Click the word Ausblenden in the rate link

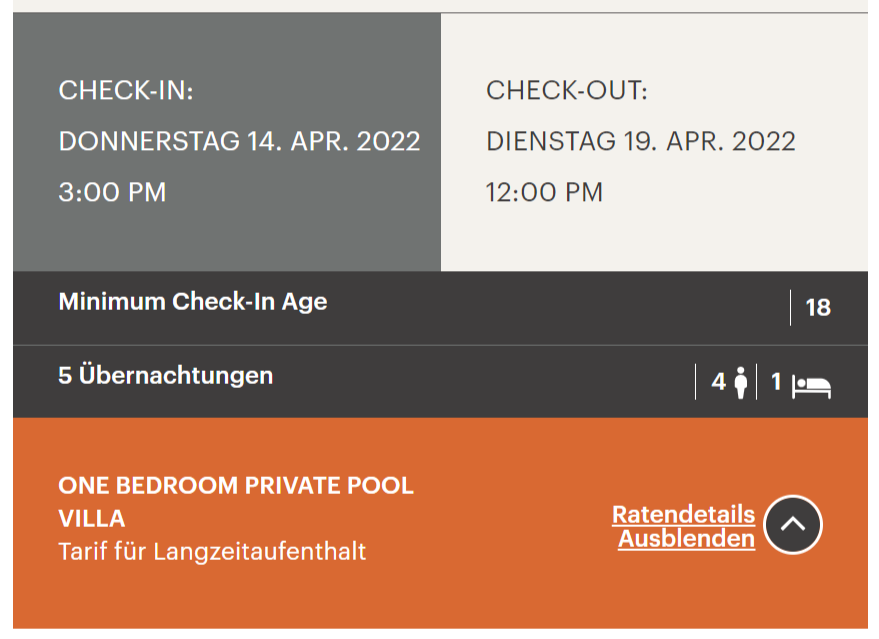(686, 539)
